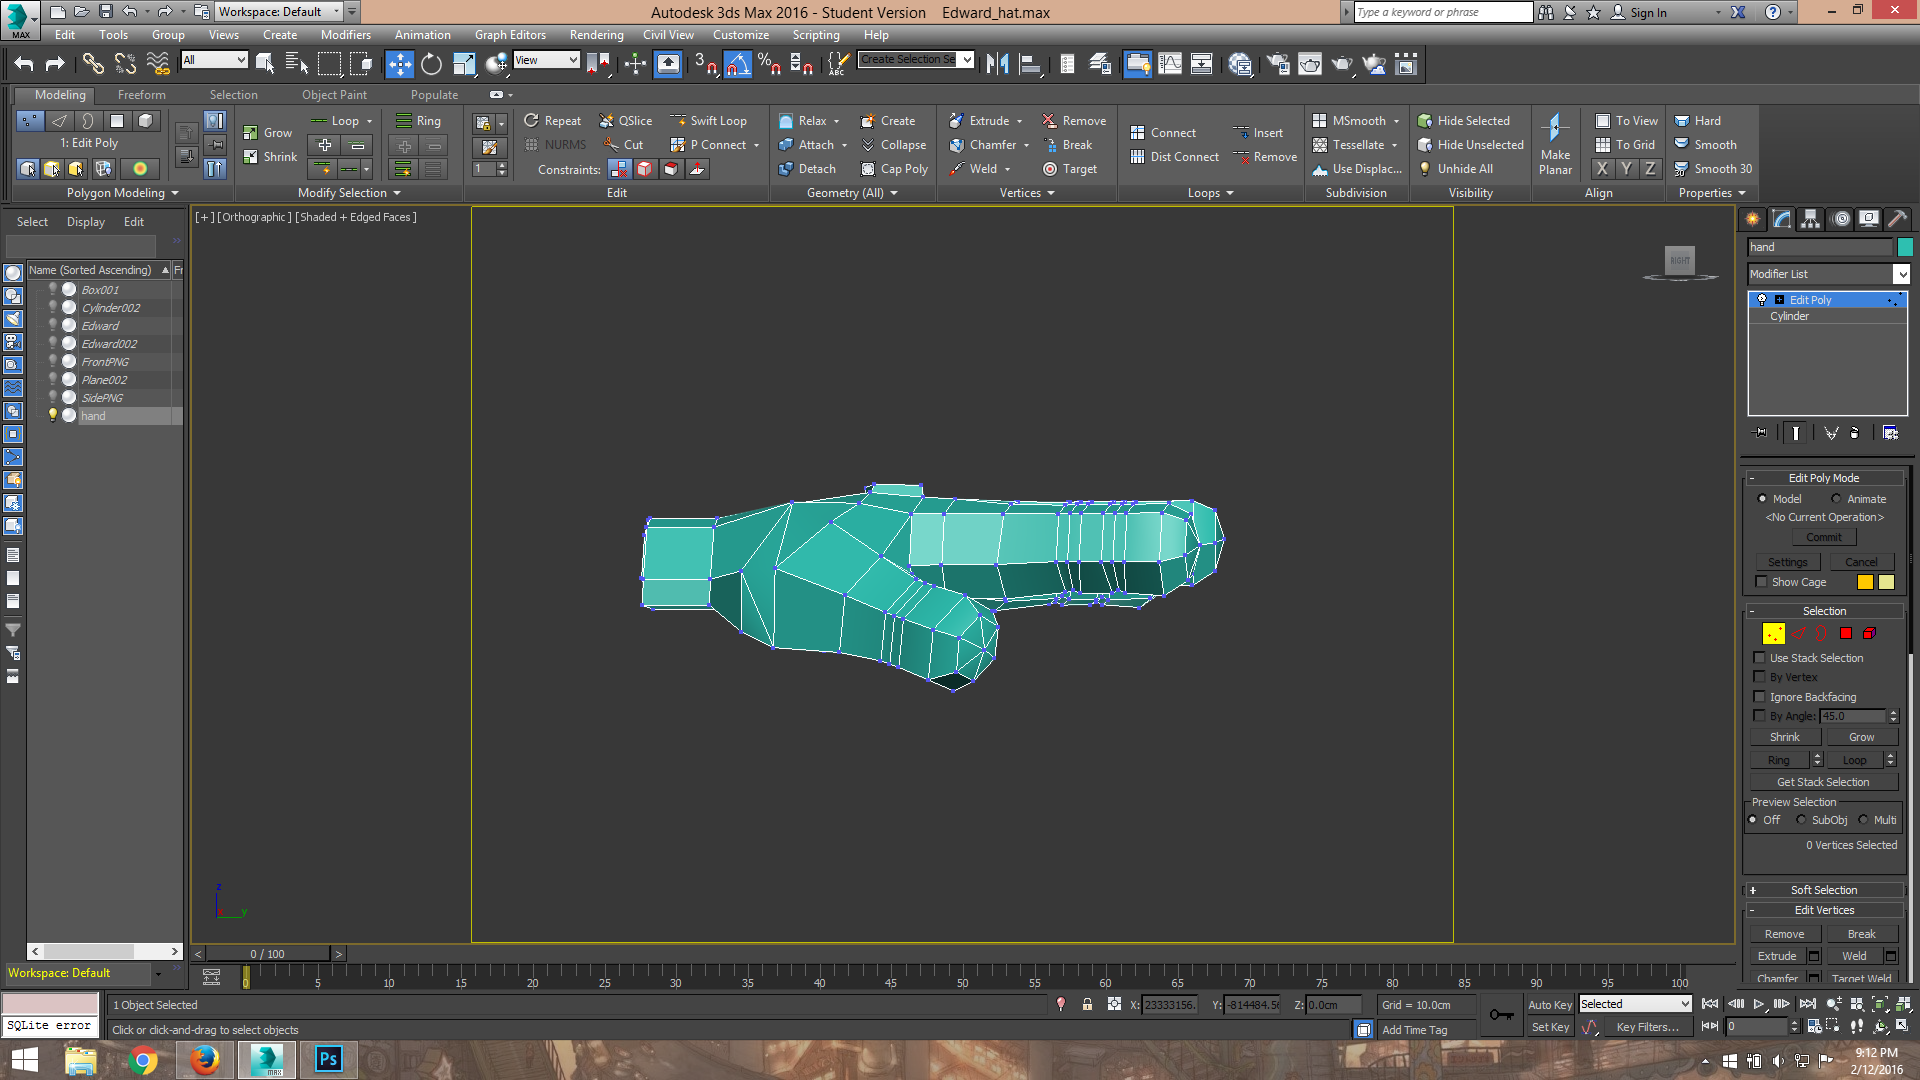Screen dimensions: 1920x1080
Task: Open Firefox from the taskbar
Action: click(x=205, y=1059)
